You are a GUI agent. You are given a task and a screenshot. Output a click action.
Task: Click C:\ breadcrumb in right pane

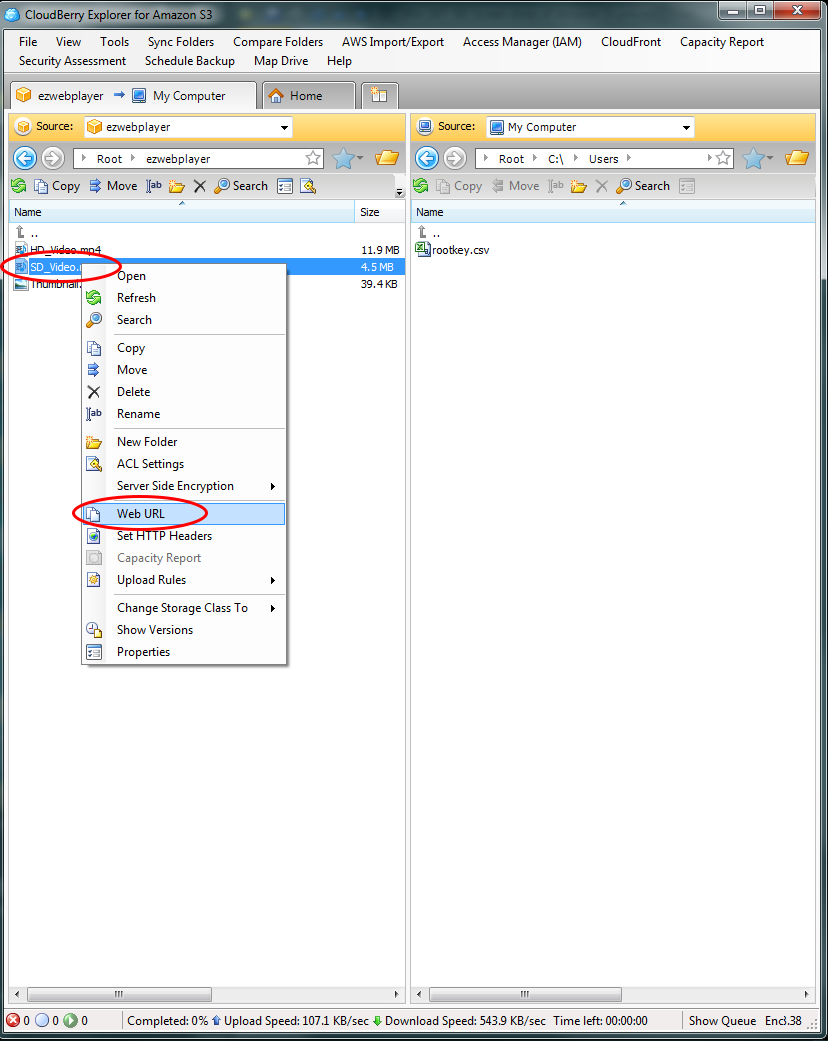(556, 159)
